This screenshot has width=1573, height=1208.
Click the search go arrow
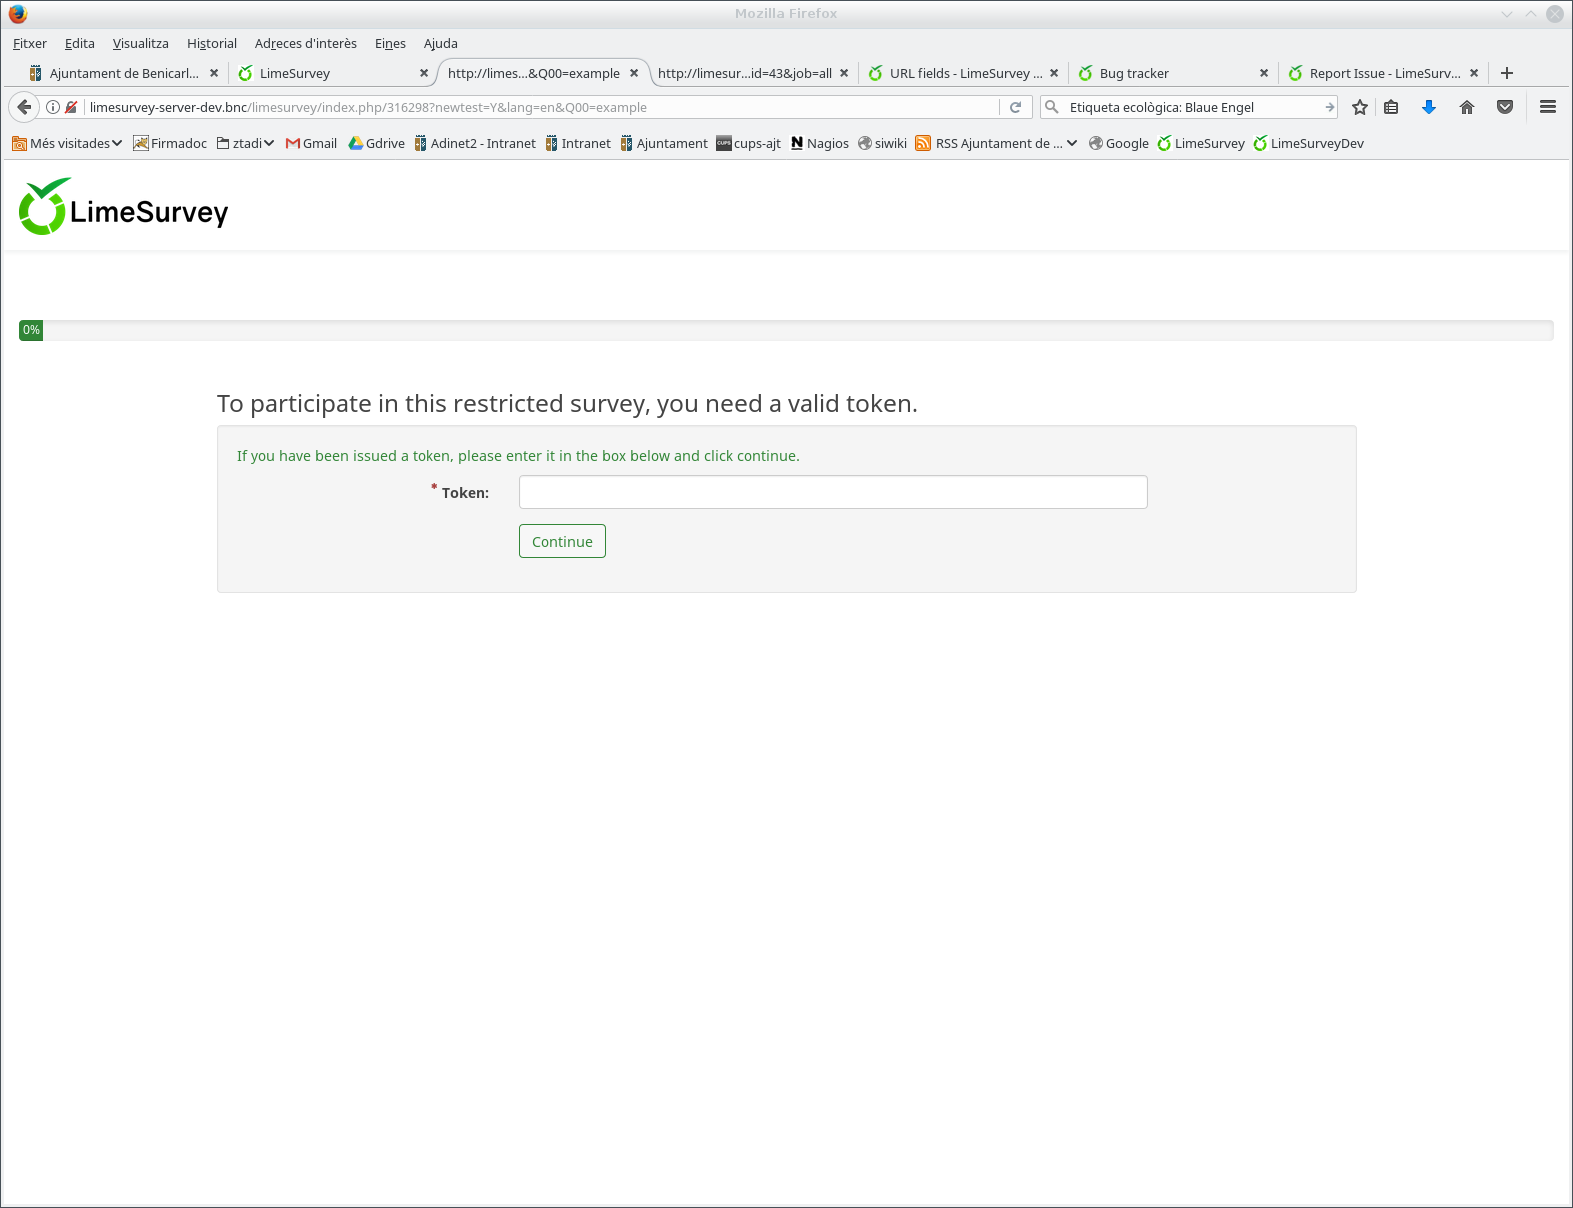point(1329,107)
